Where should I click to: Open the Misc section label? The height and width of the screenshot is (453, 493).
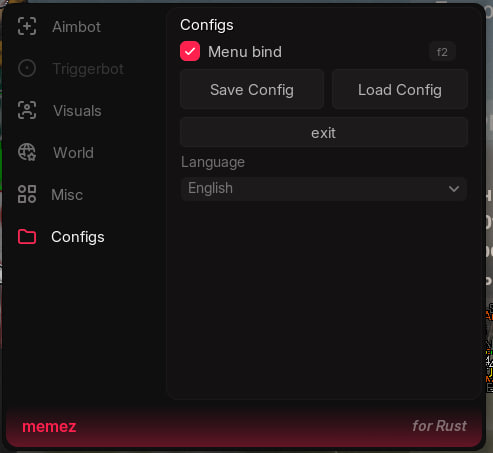67,195
